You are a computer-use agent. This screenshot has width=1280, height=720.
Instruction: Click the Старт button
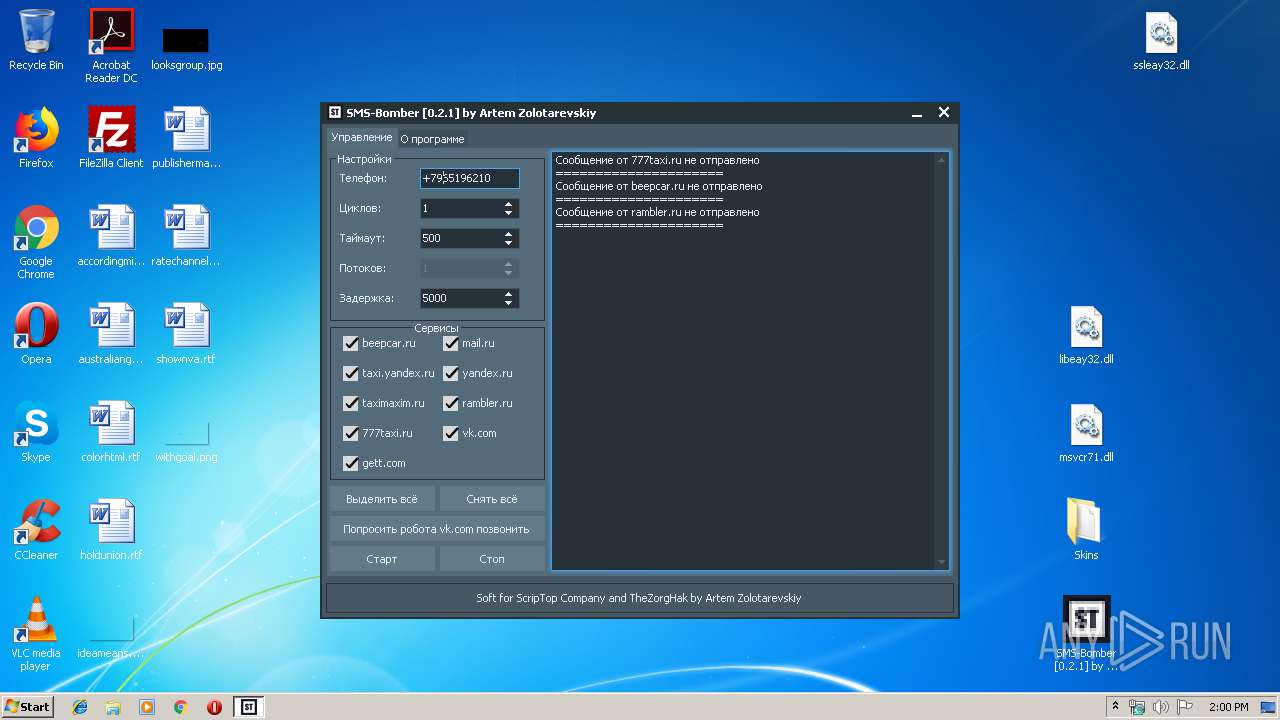click(x=382, y=559)
